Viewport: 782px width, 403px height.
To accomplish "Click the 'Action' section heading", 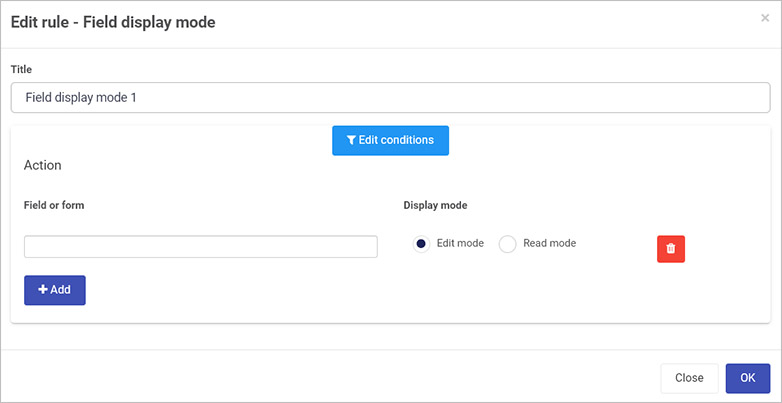I will 42,165.
